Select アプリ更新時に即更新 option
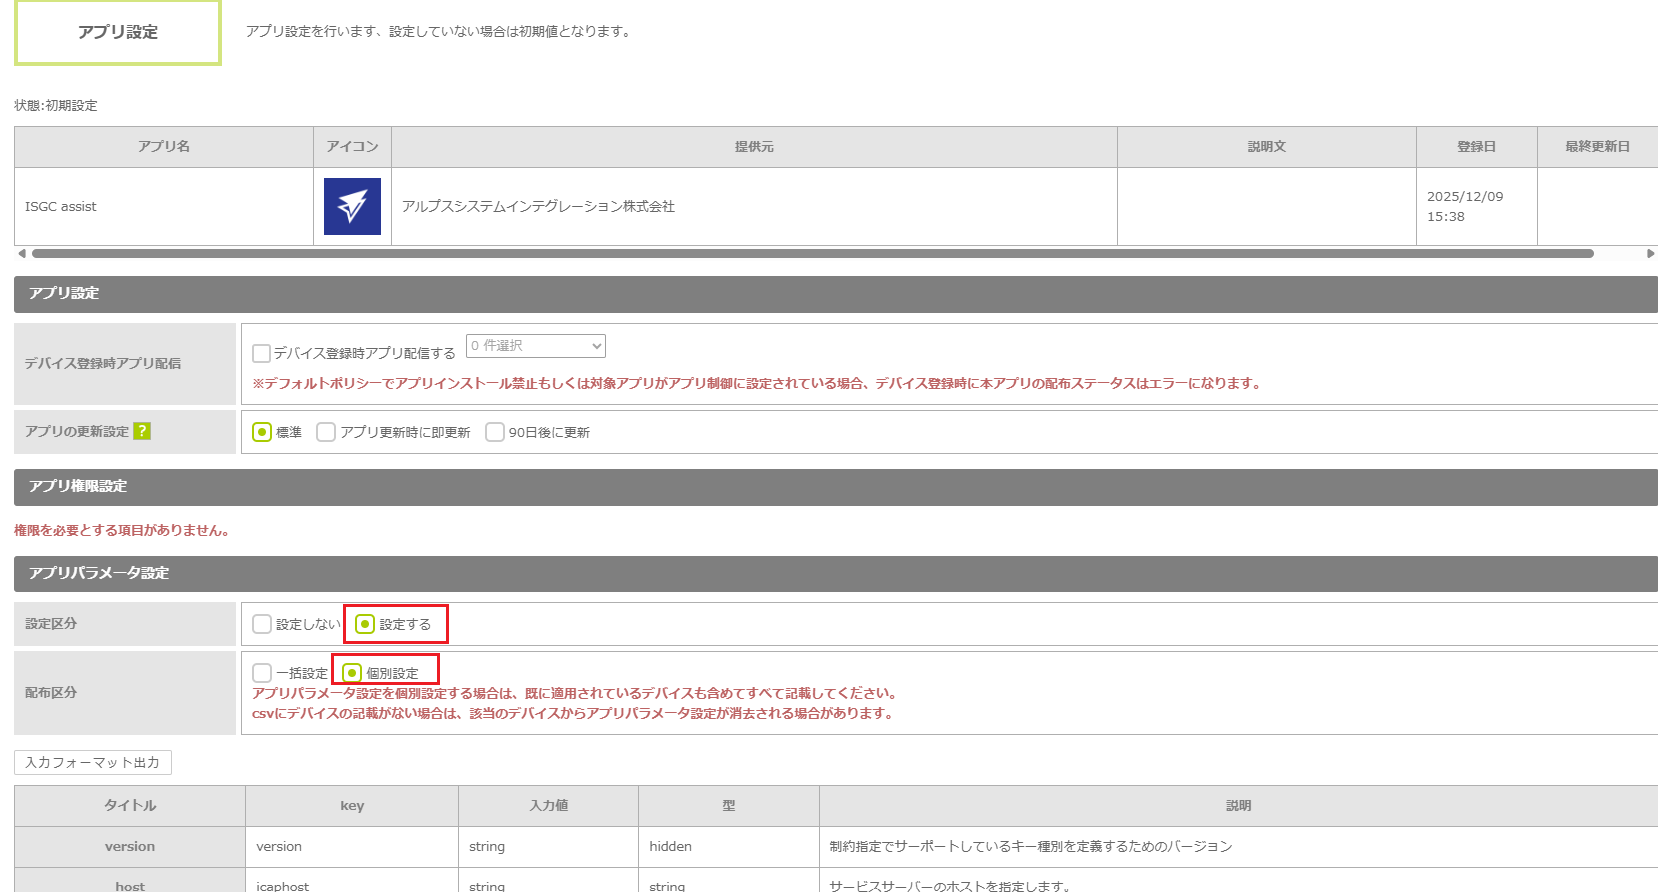1663x892 pixels. point(326,432)
